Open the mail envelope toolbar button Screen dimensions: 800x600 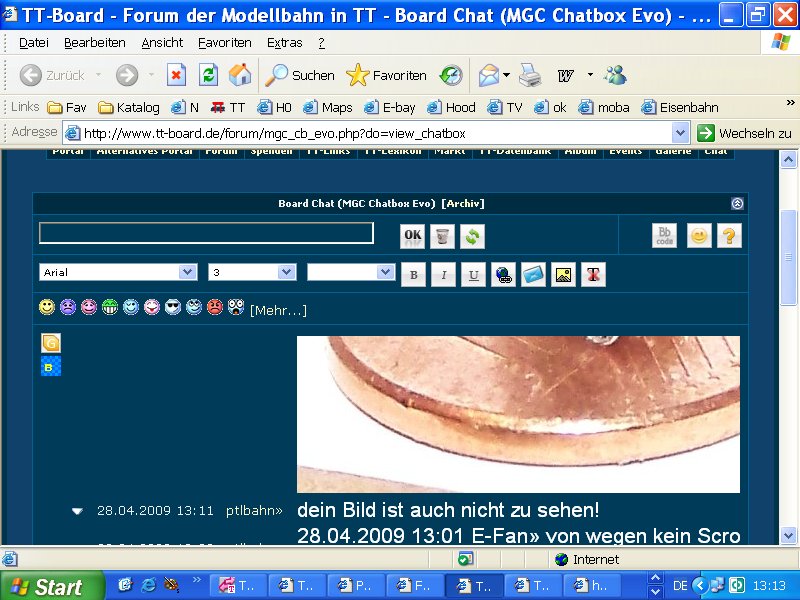coord(489,76)
